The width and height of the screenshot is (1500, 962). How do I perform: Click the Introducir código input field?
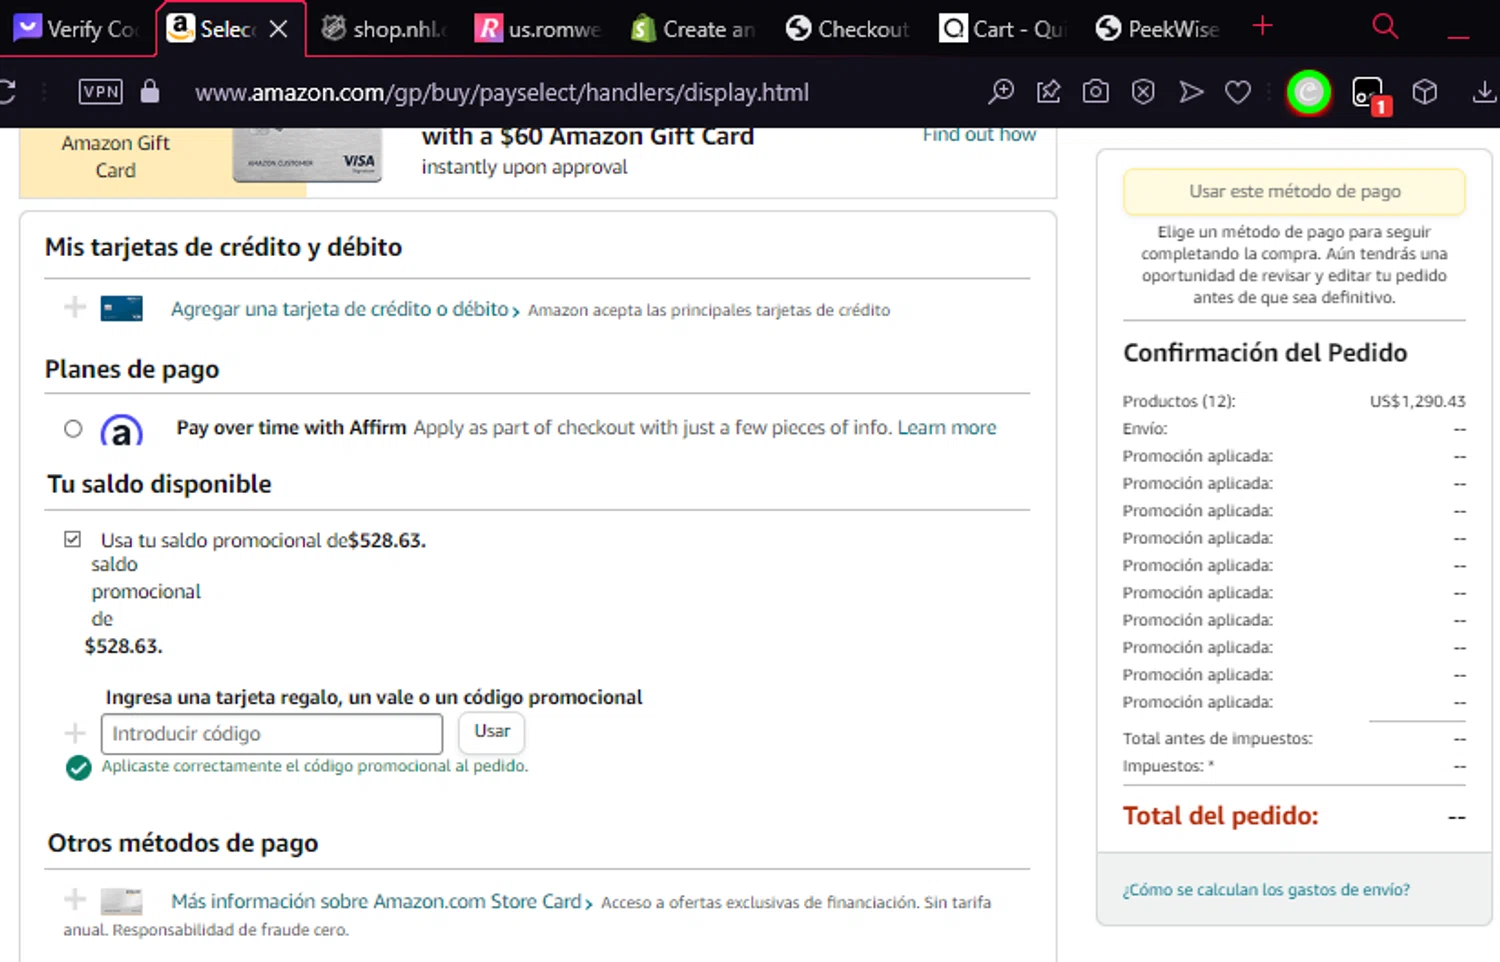click(x=272, y=734)
